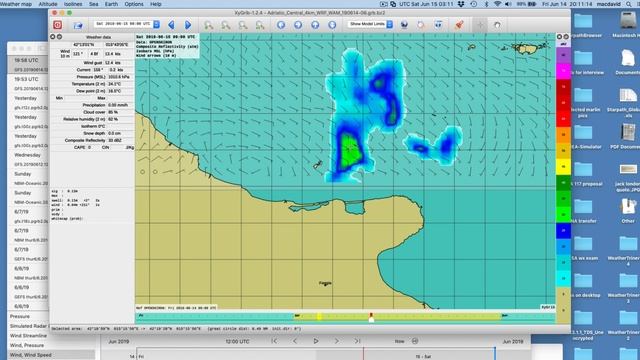Click the Now button in background window
Screen dimensions: 640x360
coord(399,341)
